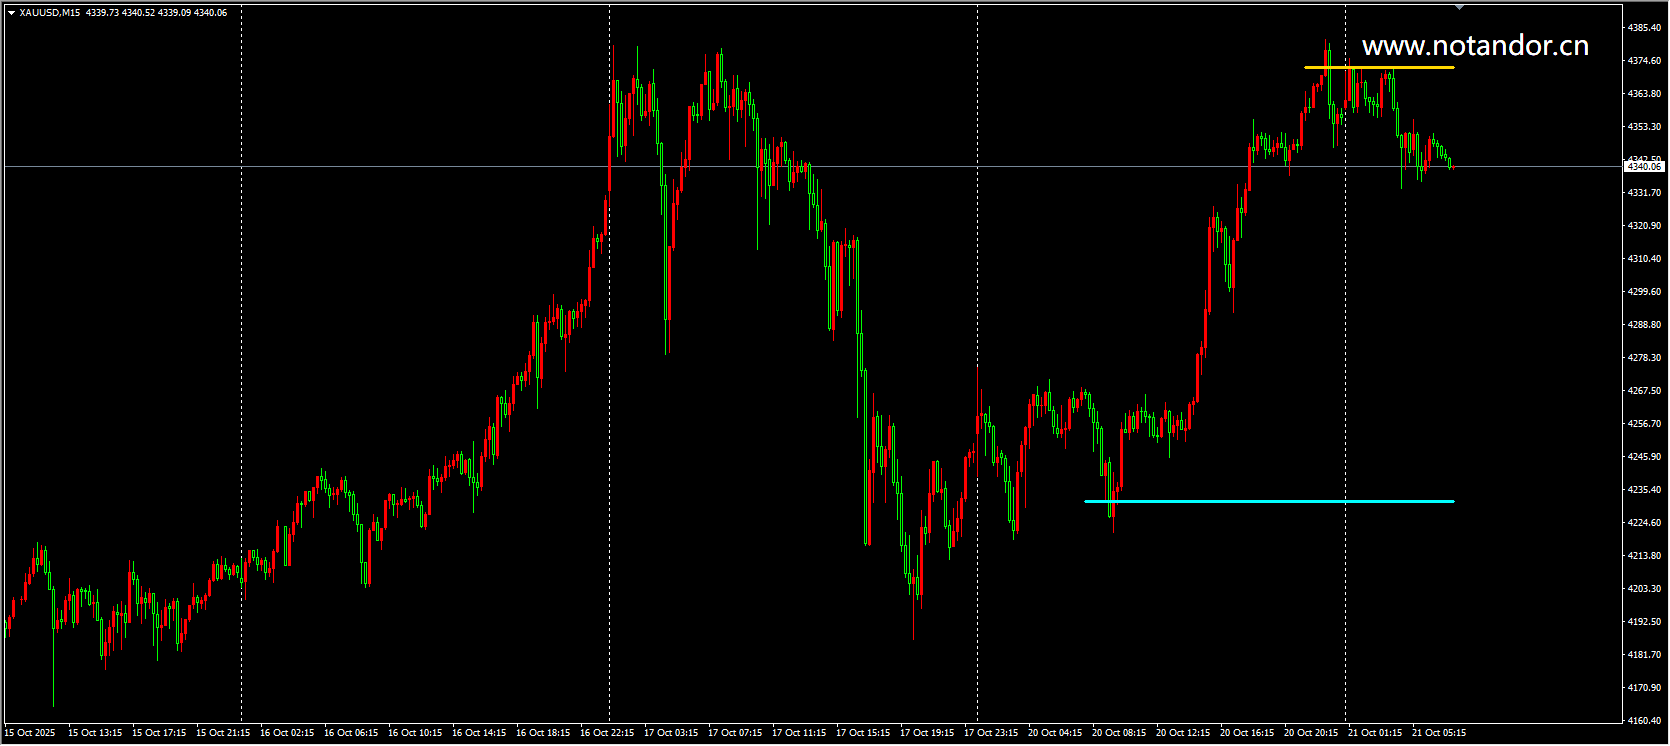
Task: Click the current price label 4340.06
Action: point(1645,166)
